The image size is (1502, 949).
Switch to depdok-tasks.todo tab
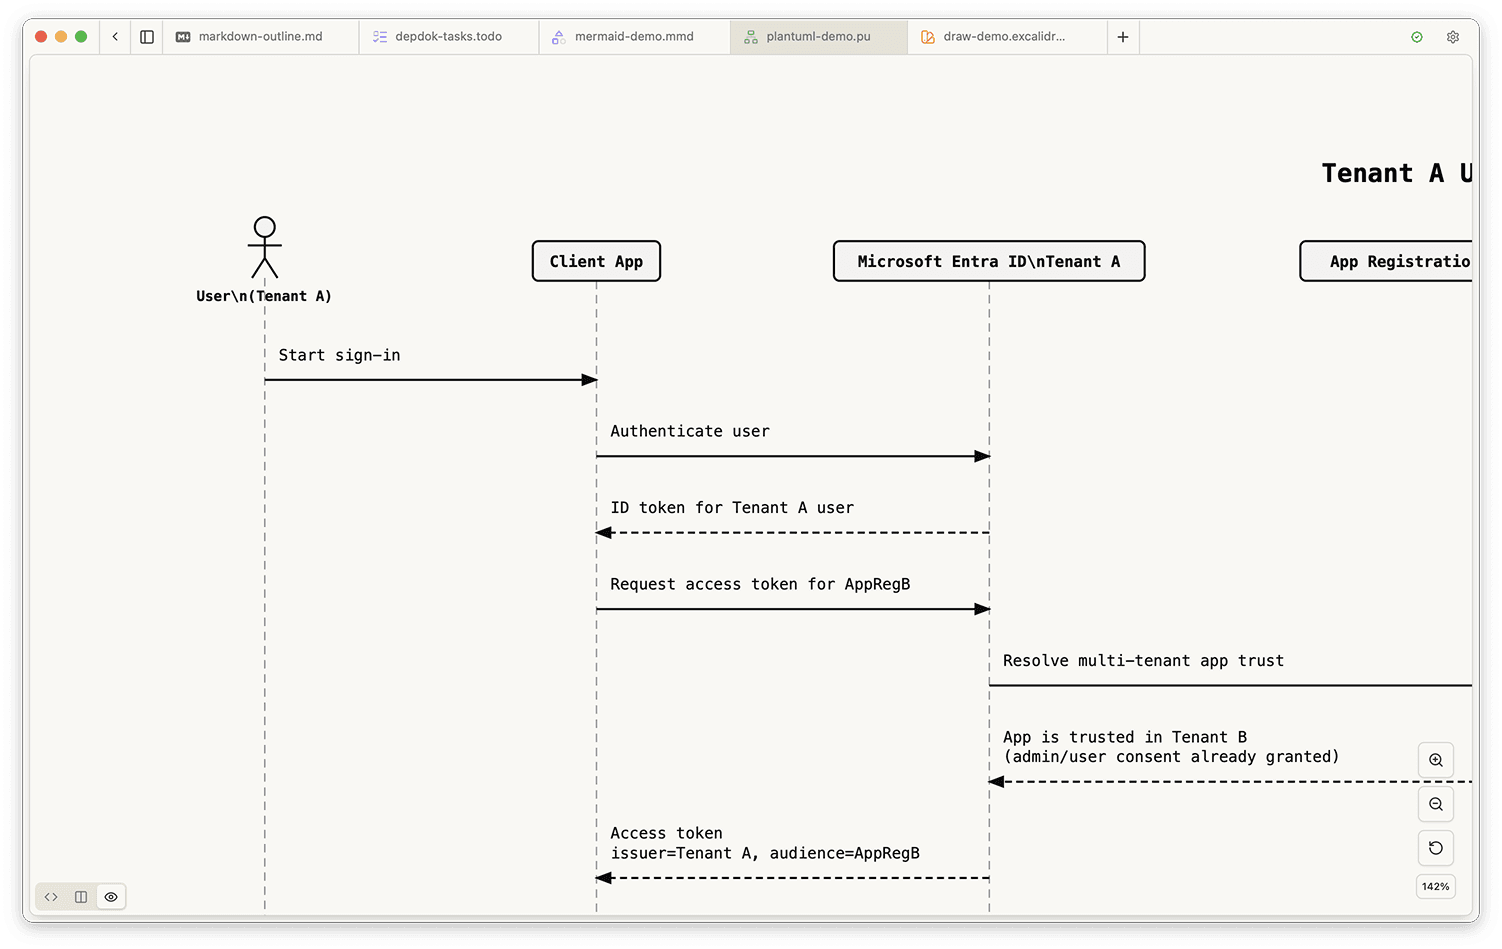(x=448, y=37)
